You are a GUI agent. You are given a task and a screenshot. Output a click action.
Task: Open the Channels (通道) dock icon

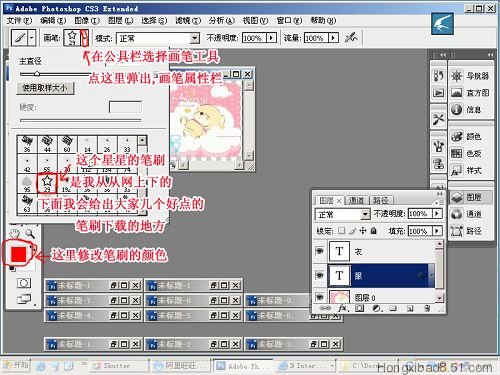click(x=456, y=214)
